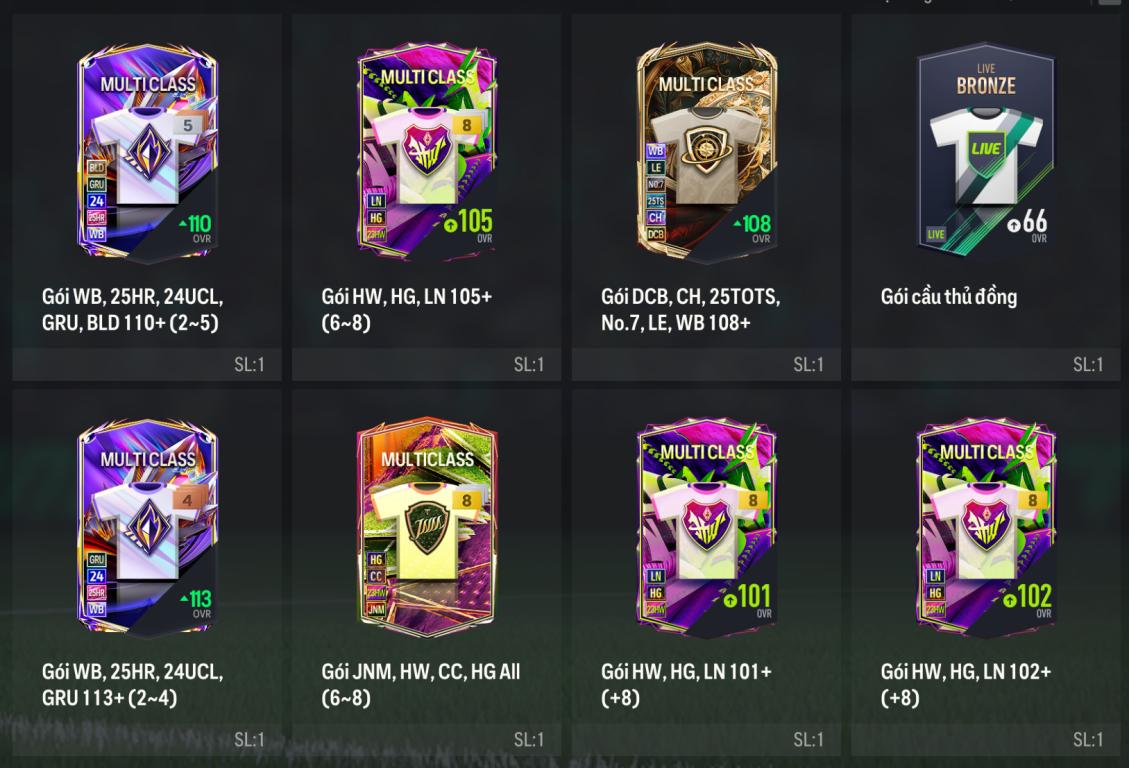Open the gold Multi Class 108 OVR pack
1129x768 pixels.
706,151
